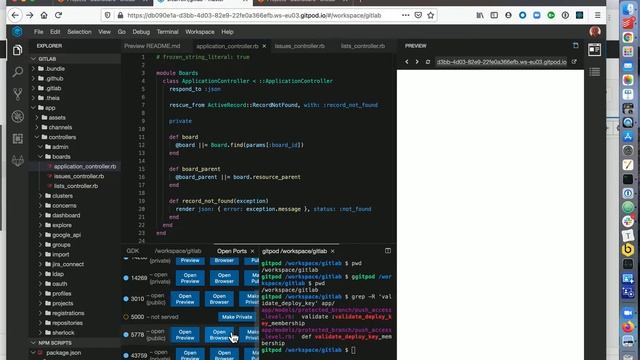Open Browser for port 14269
Screen dimensions: 640x360
click(224, 278)
